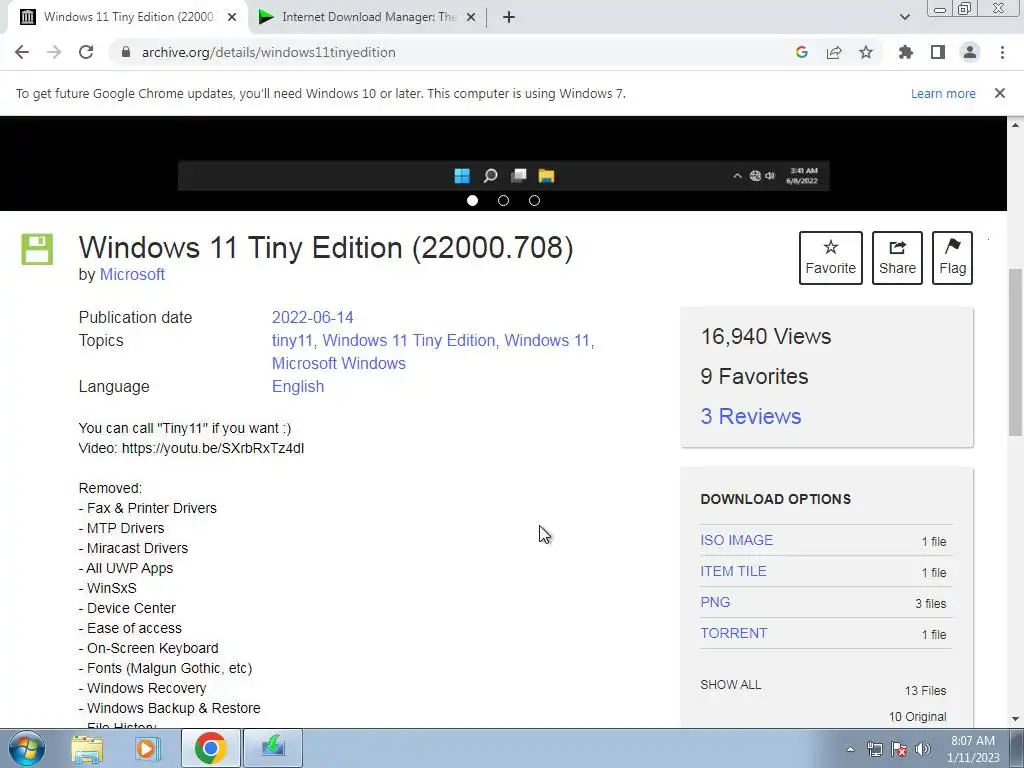1024x768 pixels.
Task: Go back with the browser back arrow
Action: [22, 52]
